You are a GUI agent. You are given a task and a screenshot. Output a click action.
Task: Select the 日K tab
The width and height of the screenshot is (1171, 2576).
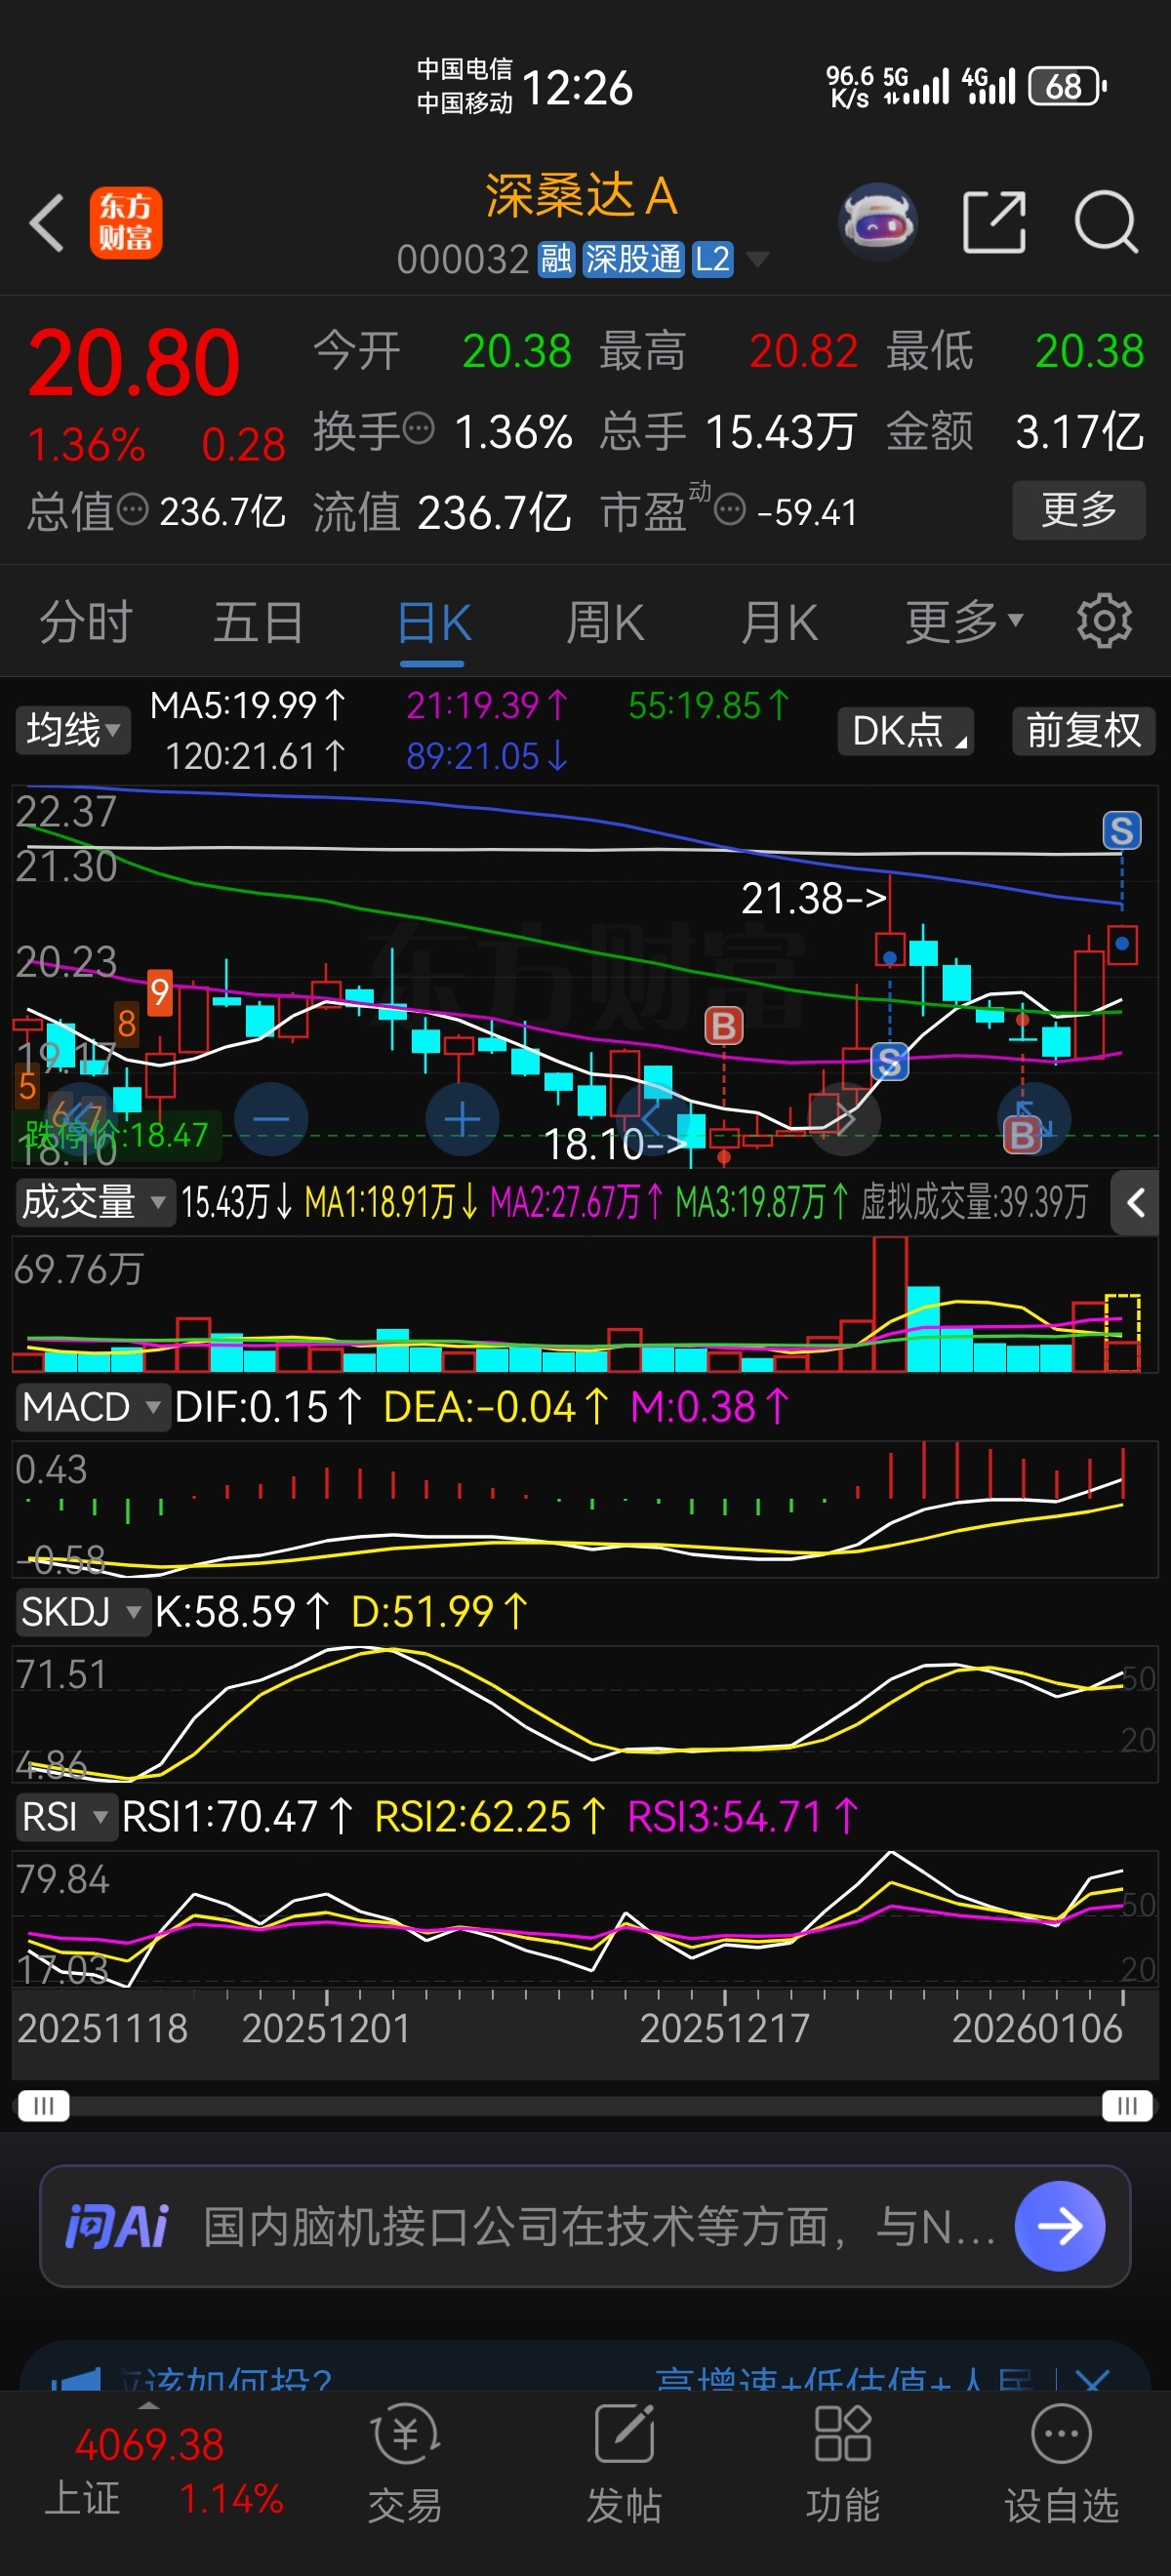pyautogui.click(x=433, y=622)
